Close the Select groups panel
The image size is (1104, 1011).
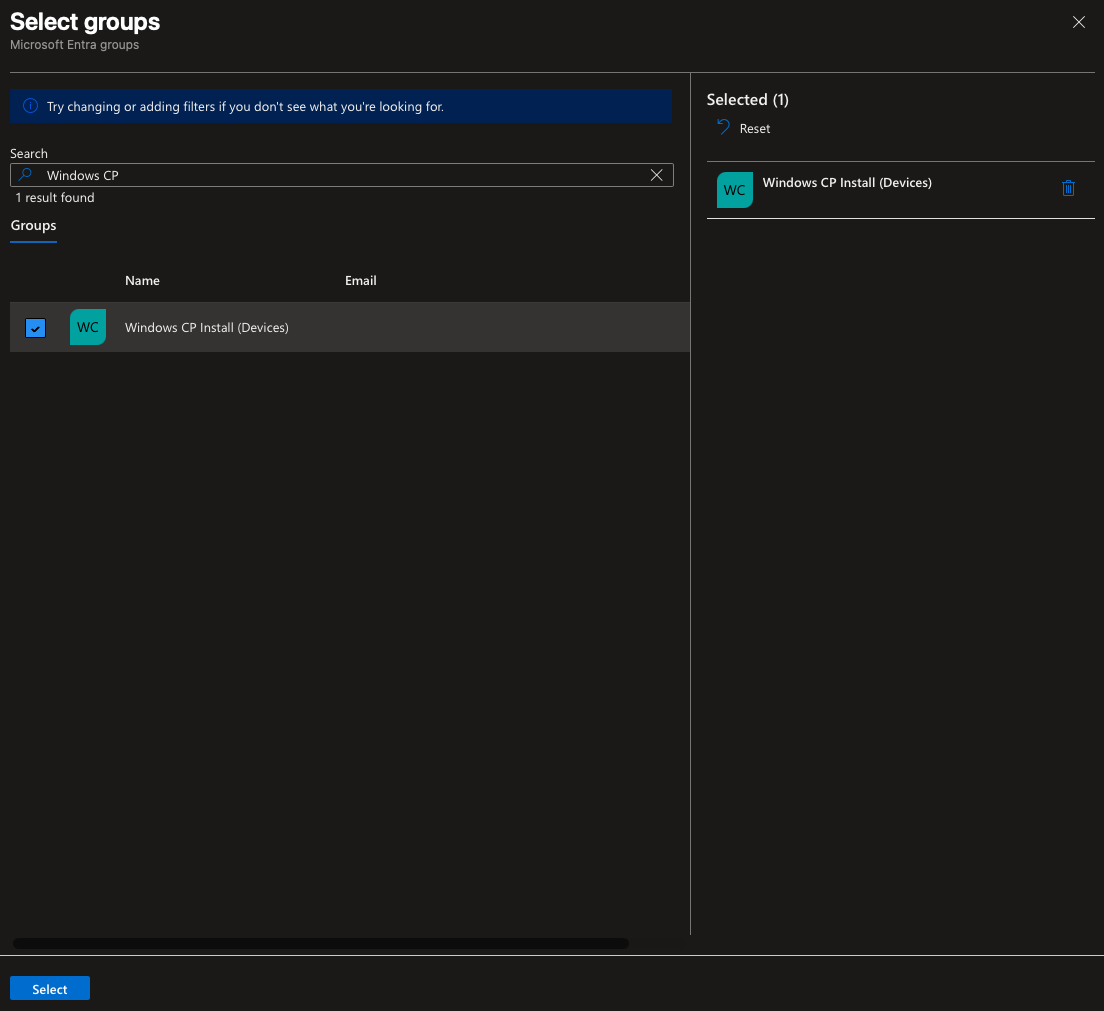1078,23
